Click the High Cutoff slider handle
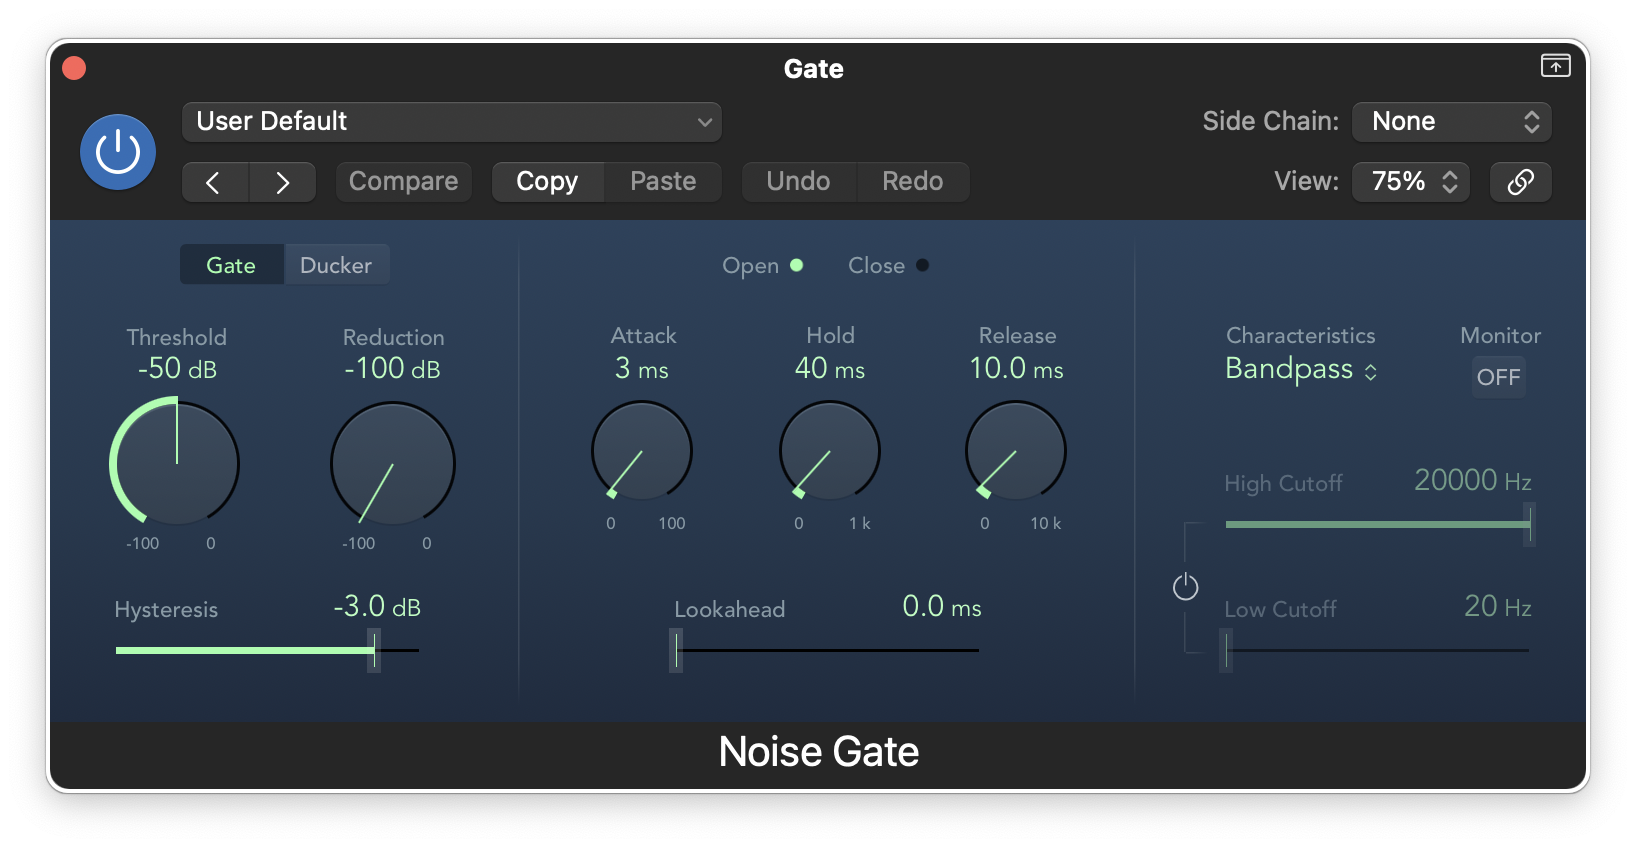The image size is (1636, 848). 1529,524
